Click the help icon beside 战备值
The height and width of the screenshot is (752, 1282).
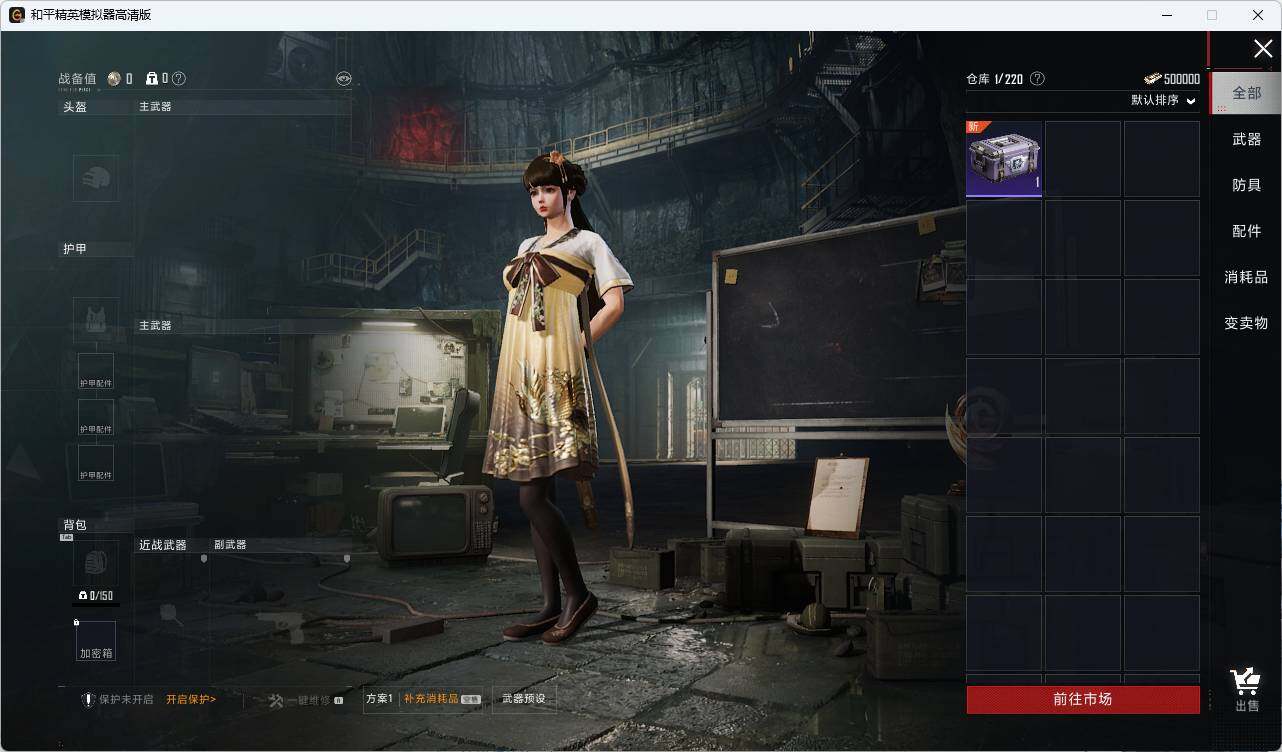(179, 78)
